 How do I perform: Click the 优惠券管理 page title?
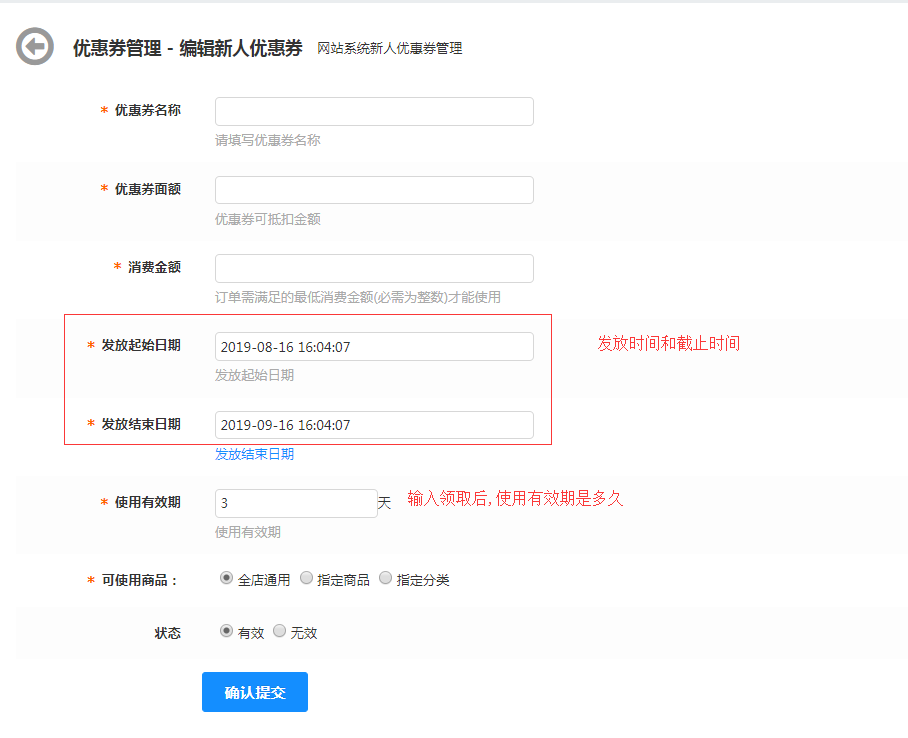click(x=187, y=48)
